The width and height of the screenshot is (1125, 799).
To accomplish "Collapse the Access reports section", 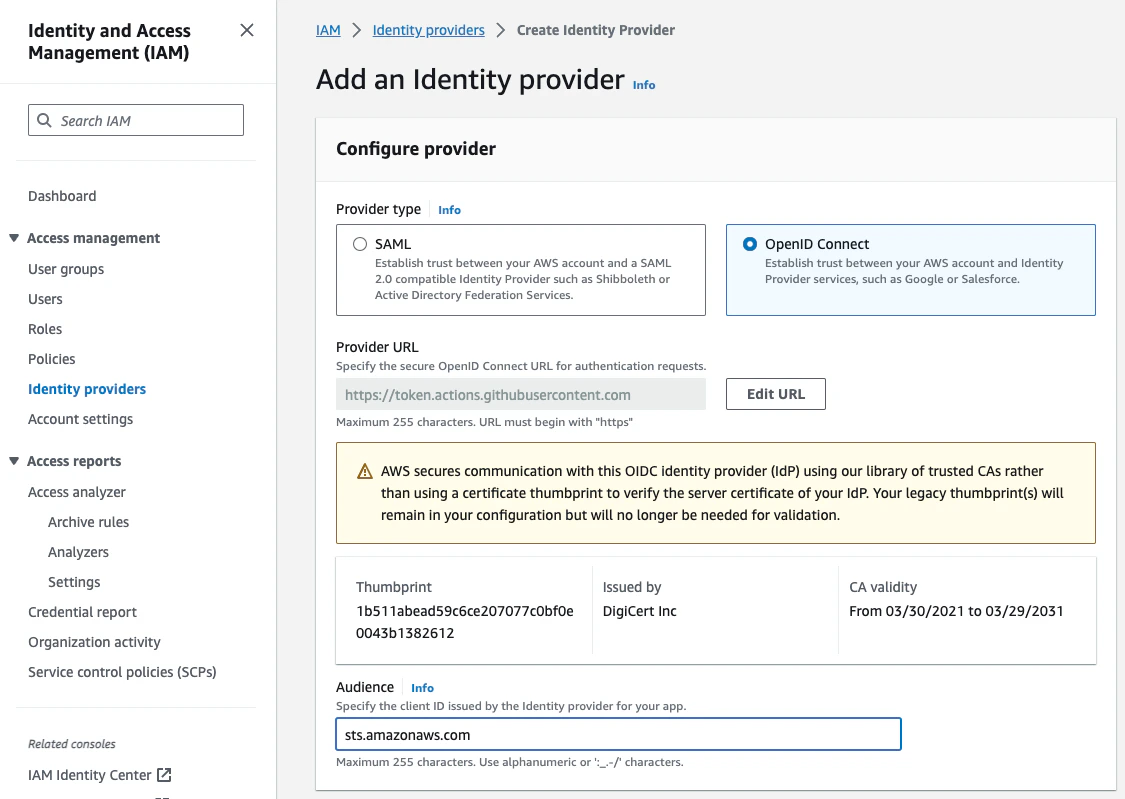I will 13,461.
